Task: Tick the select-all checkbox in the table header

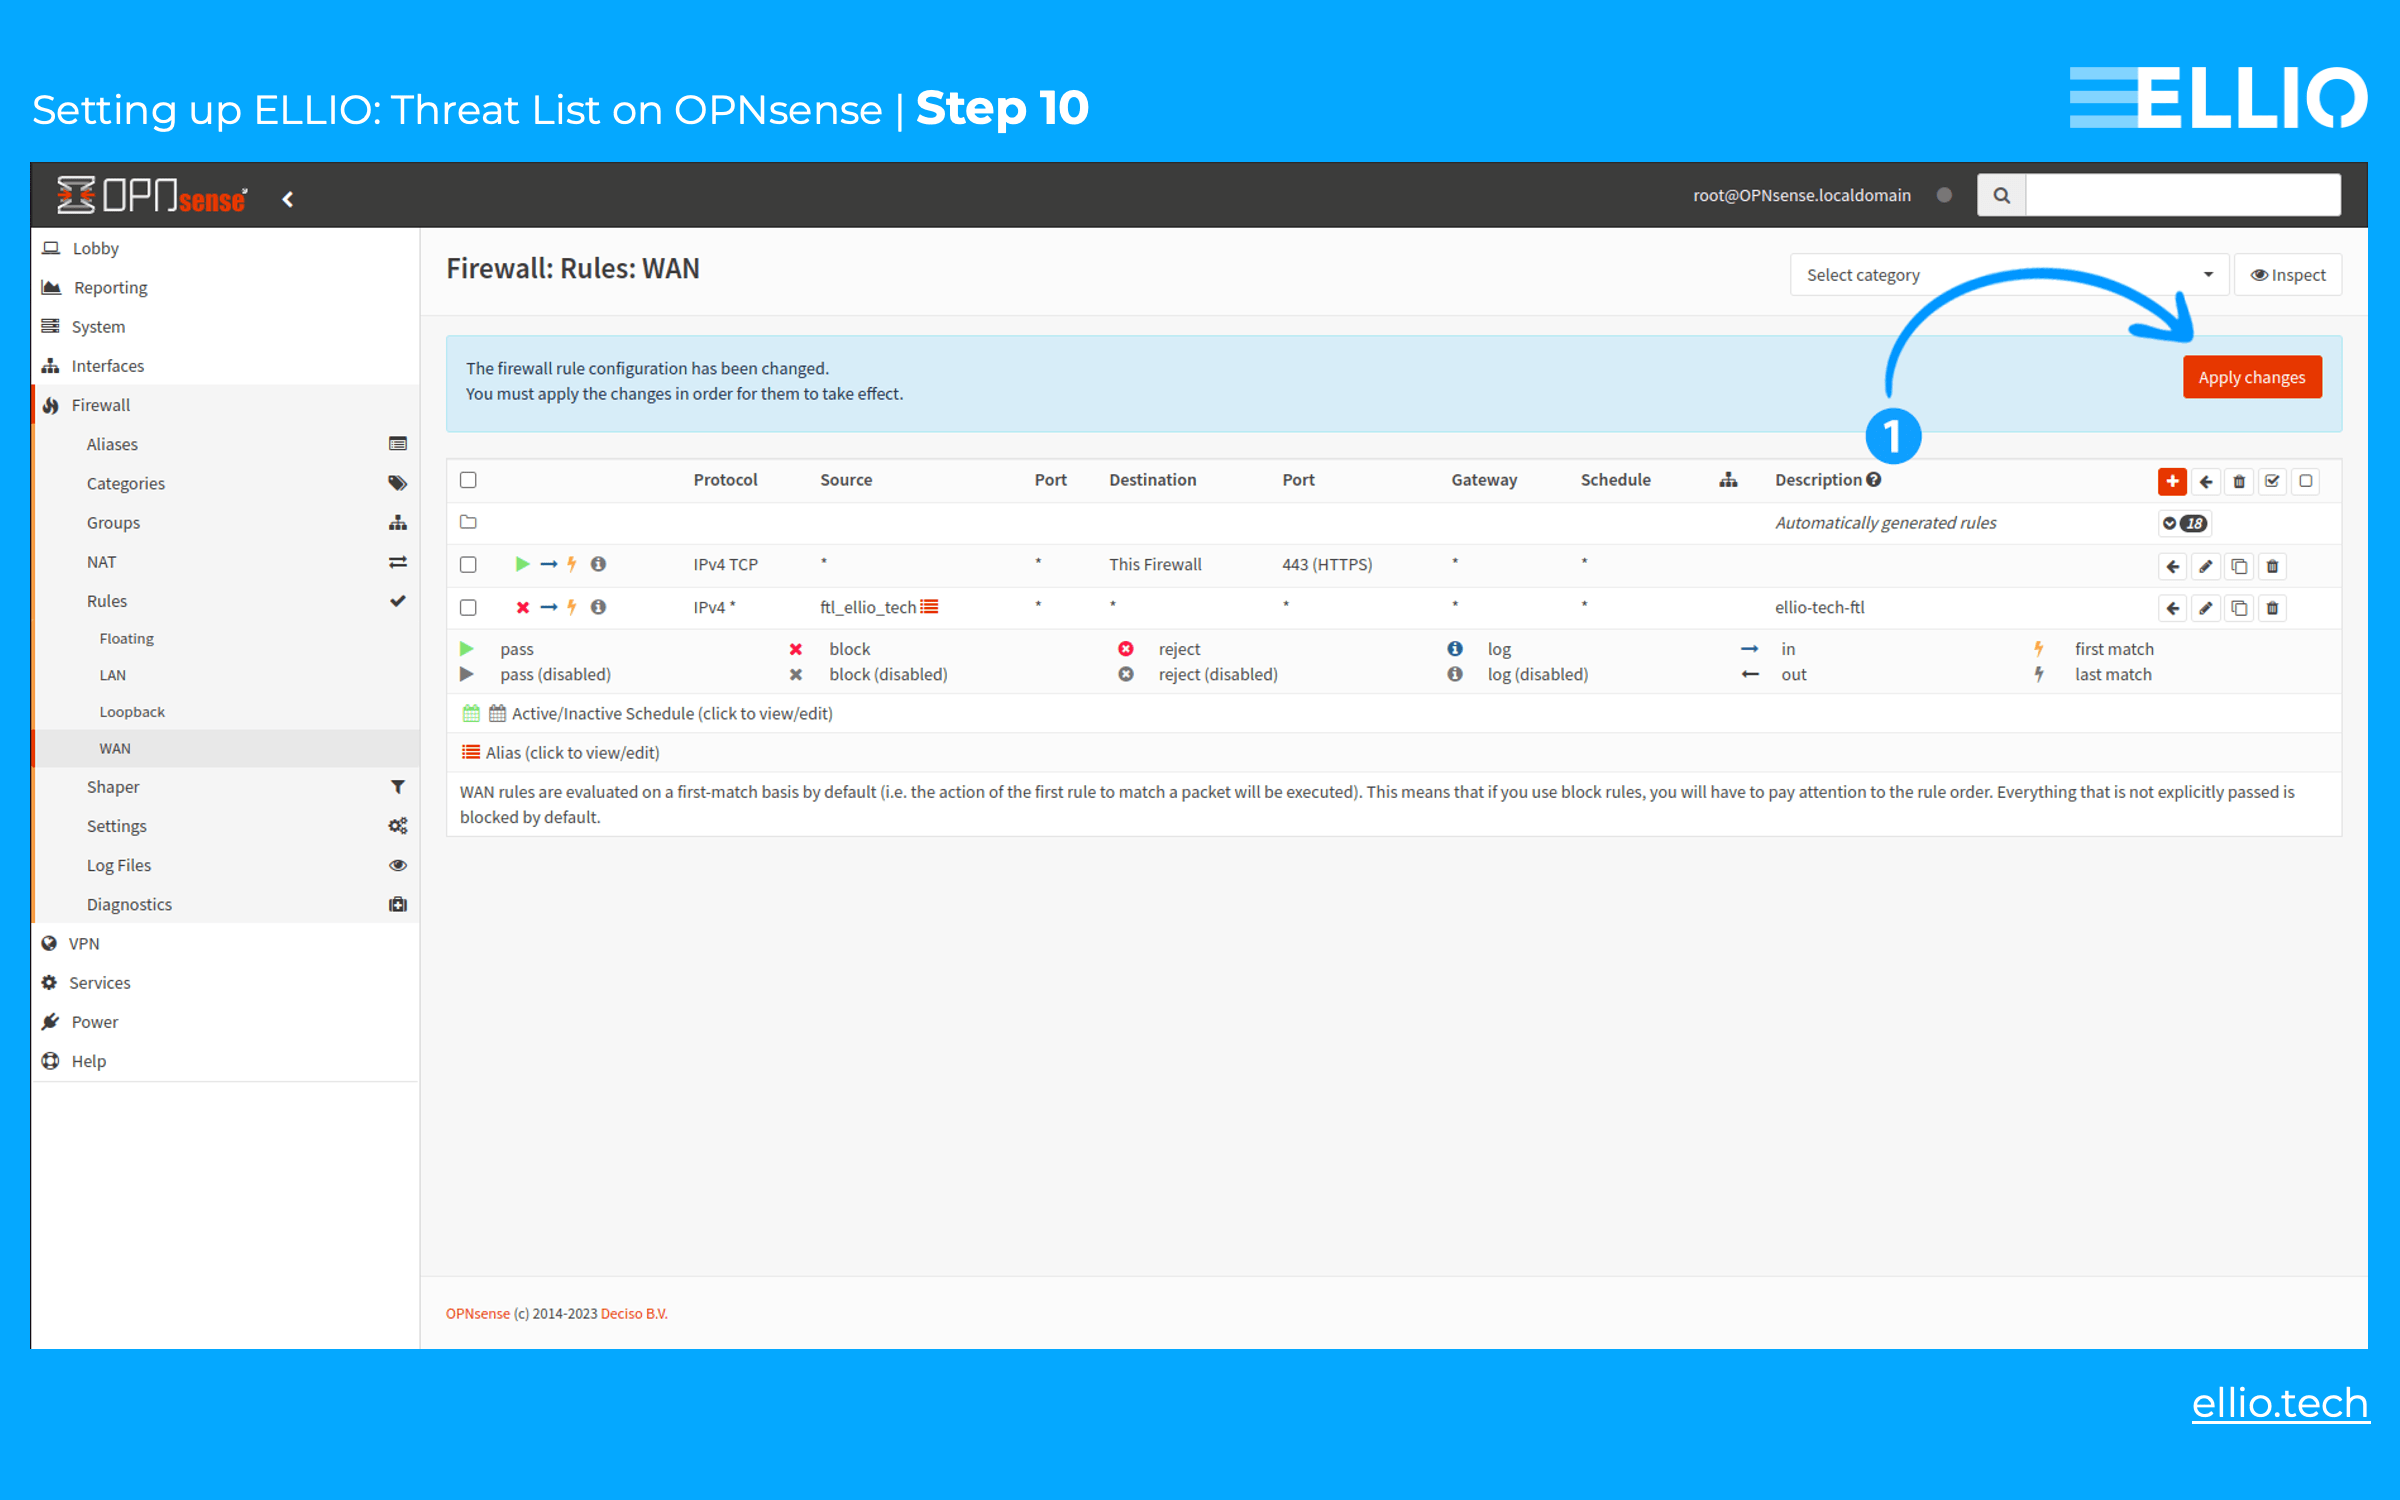Action: pyautogui.click(x=468, y=480)
